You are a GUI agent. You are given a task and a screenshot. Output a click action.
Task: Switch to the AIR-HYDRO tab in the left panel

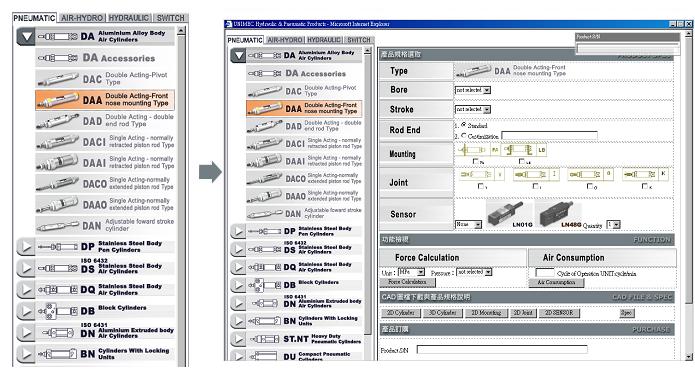[82, 18]
